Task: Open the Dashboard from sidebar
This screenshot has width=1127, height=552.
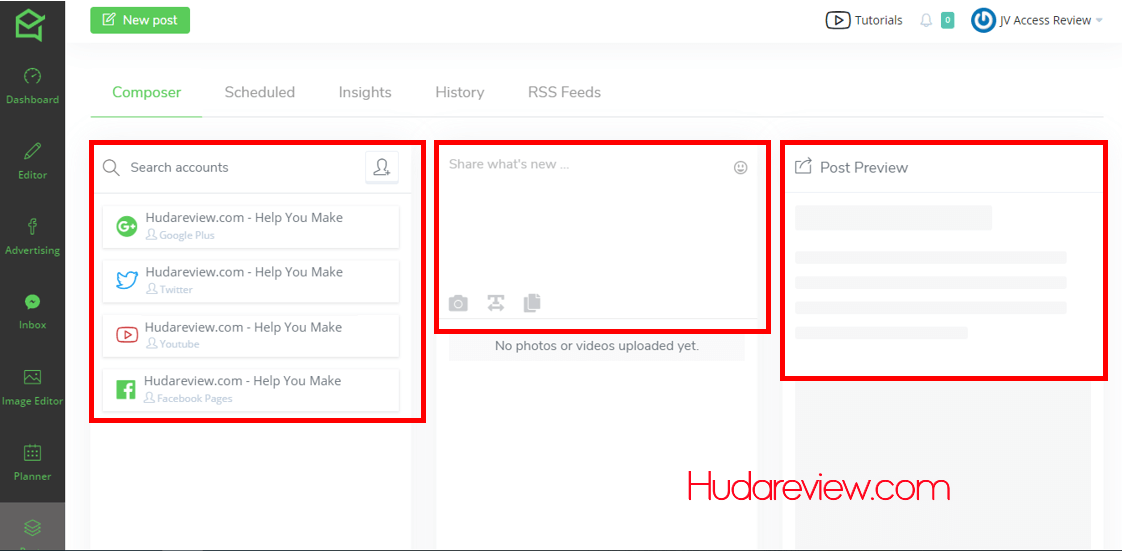Action: (x=32, y=85)
